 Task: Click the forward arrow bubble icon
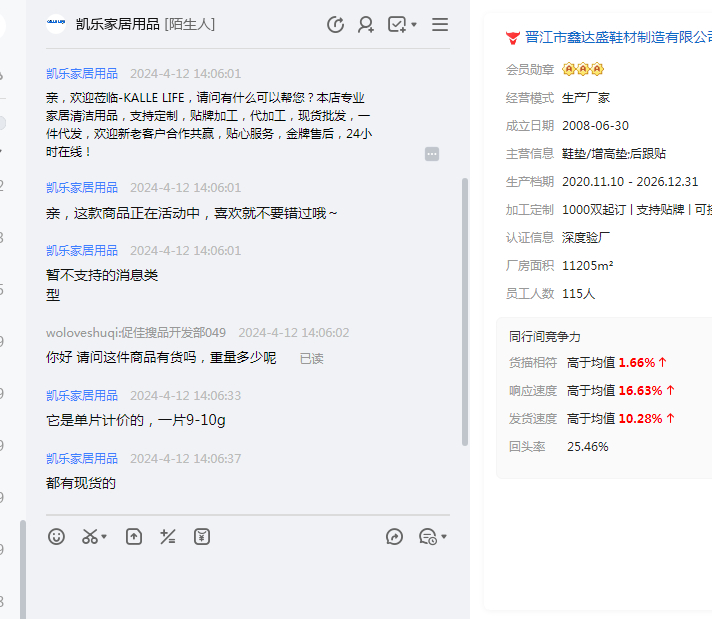pyautogui.click(x=394, y=537)
